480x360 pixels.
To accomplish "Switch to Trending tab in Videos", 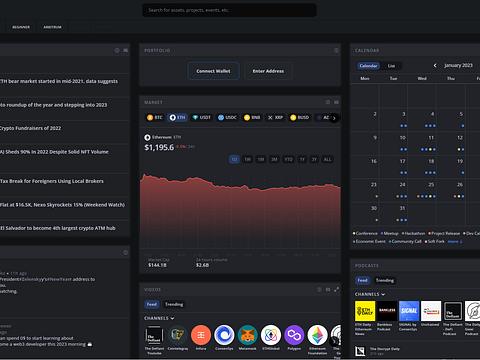I will tap(174, 304).
